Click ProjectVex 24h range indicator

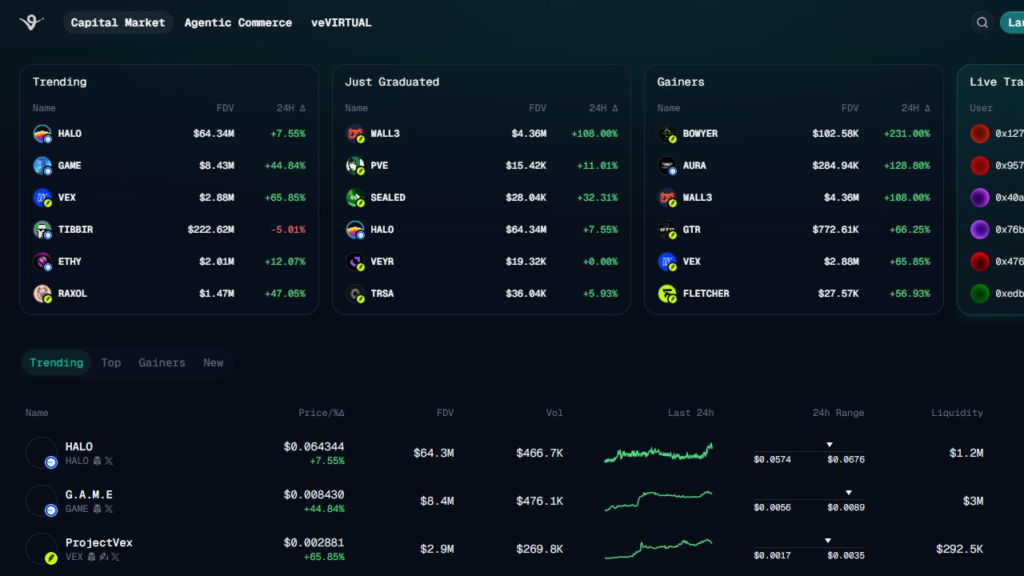[809, 549]
